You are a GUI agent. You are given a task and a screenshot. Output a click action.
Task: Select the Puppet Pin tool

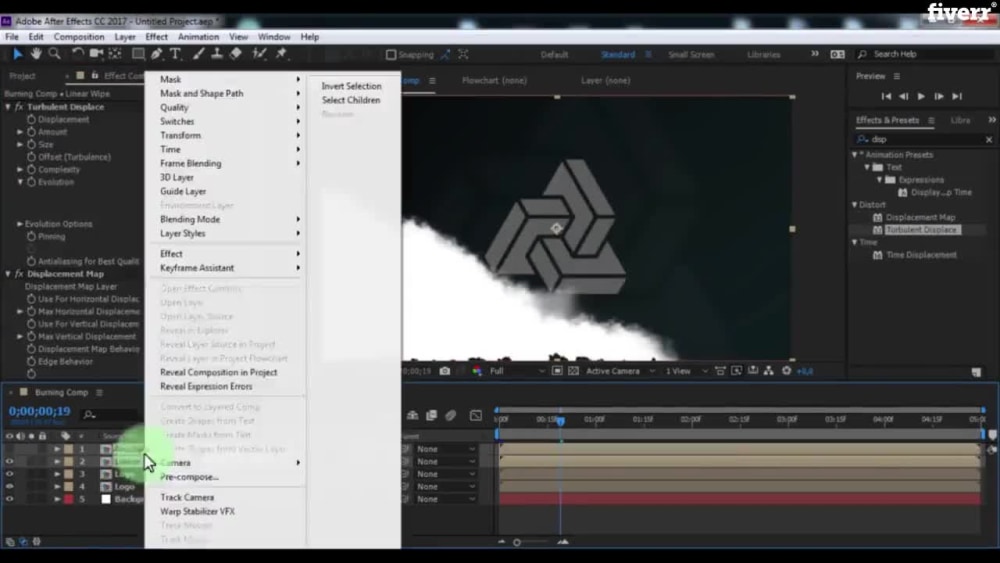click(281, 54)
